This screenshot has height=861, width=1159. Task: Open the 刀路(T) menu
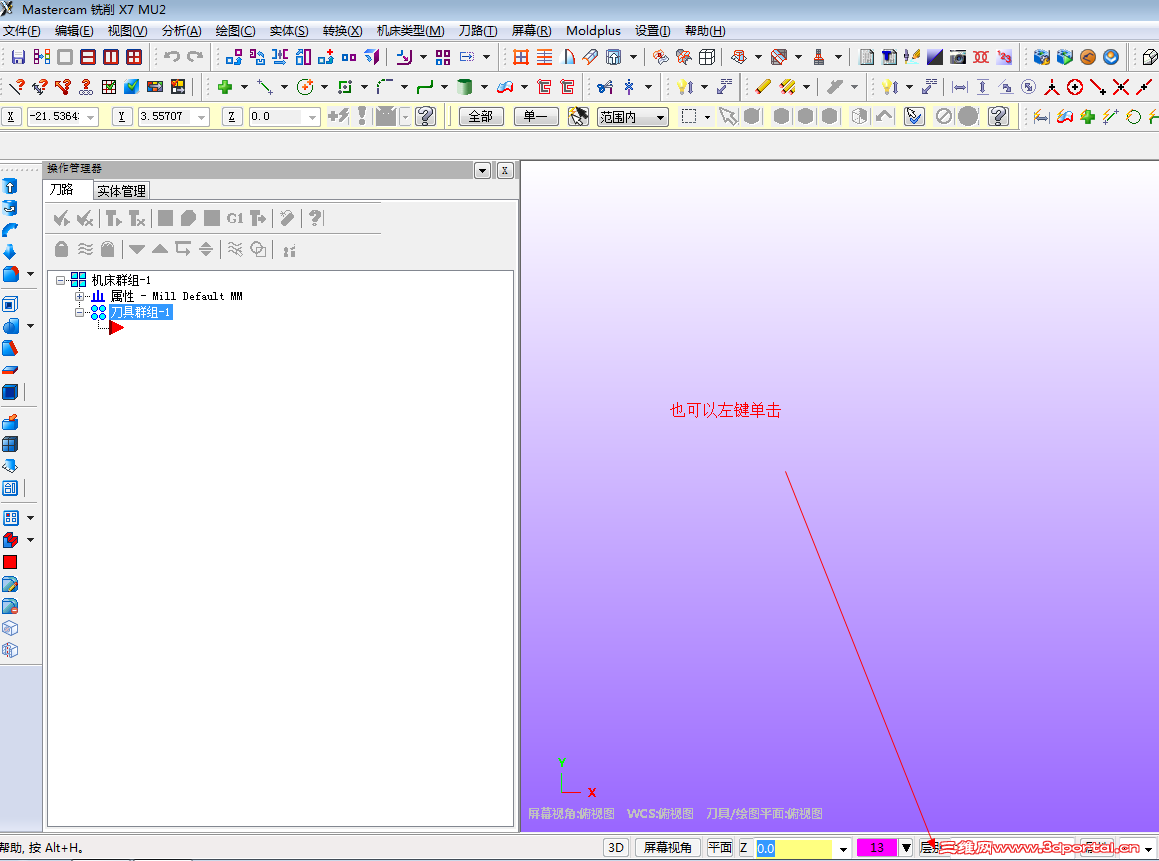point(477,30)
